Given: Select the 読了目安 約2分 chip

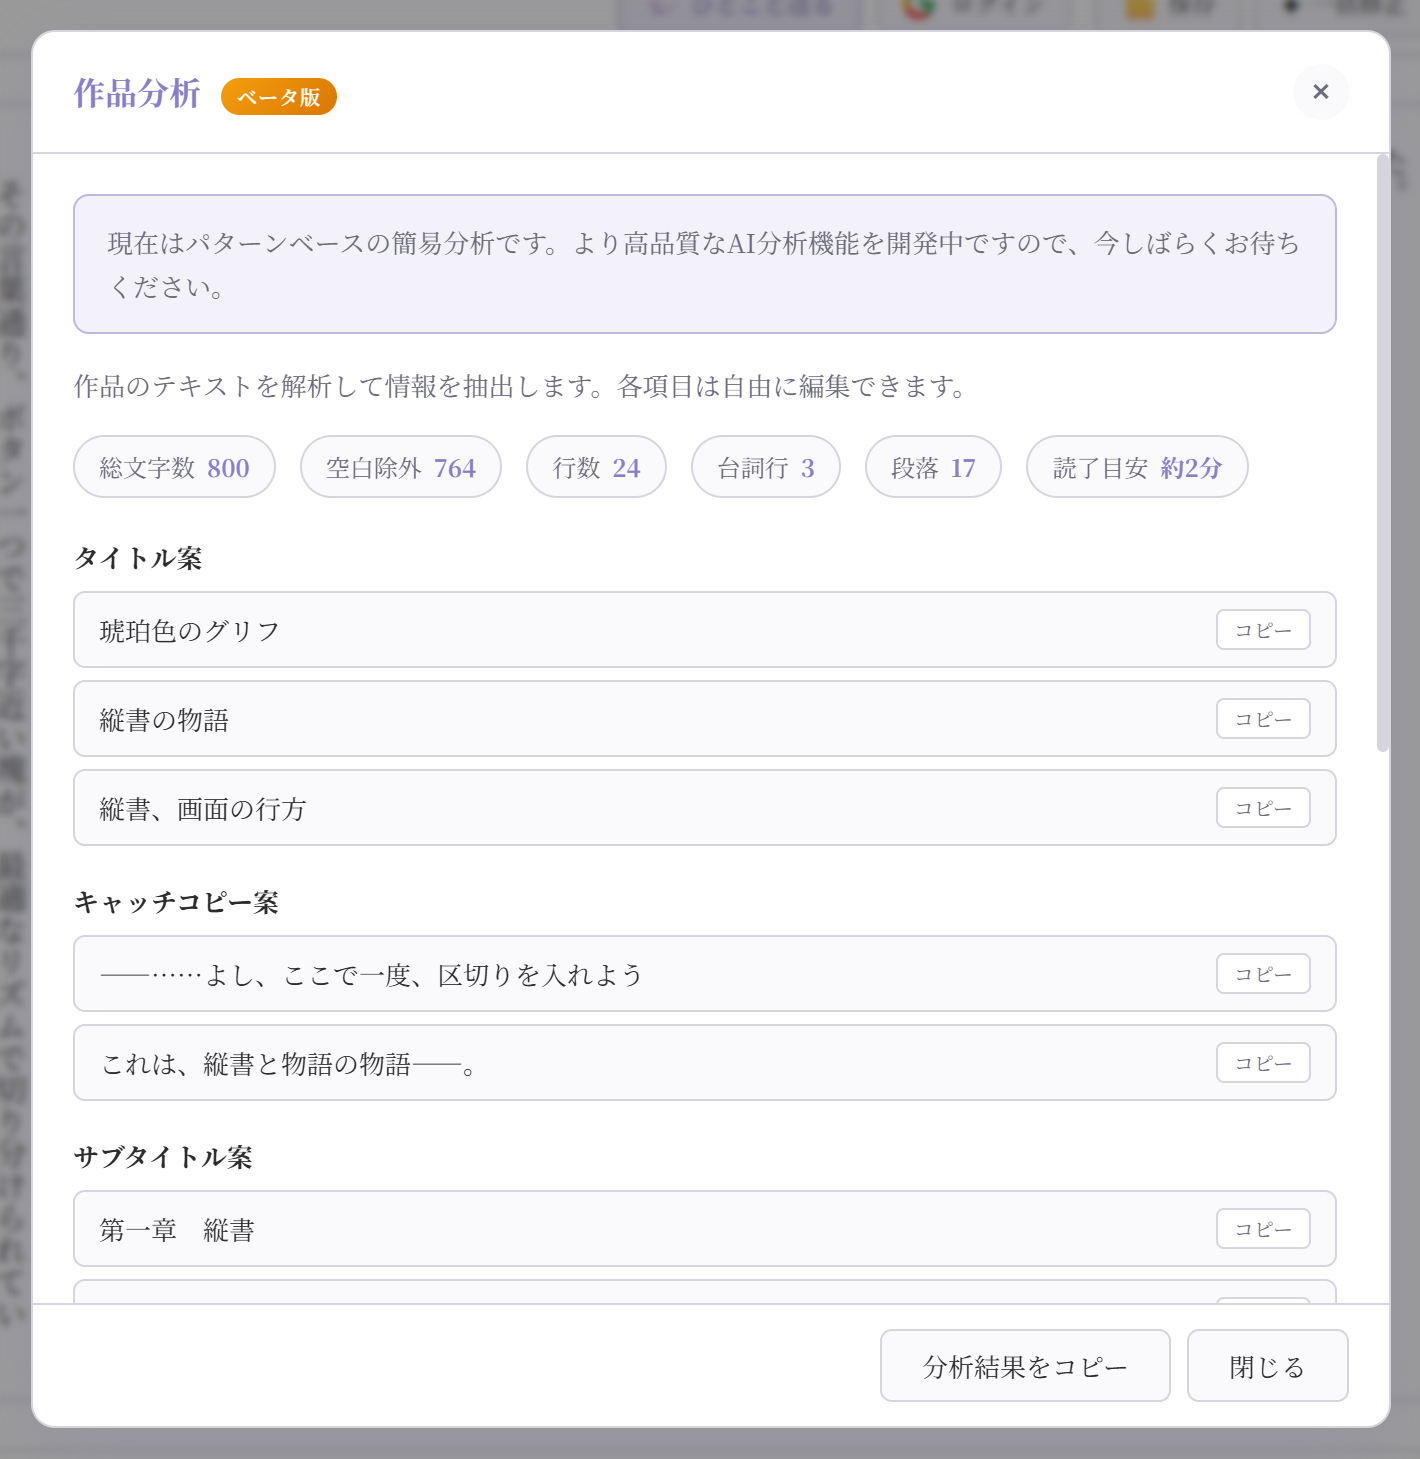Looking at the screenshot, I should (x=1137, y=466).
